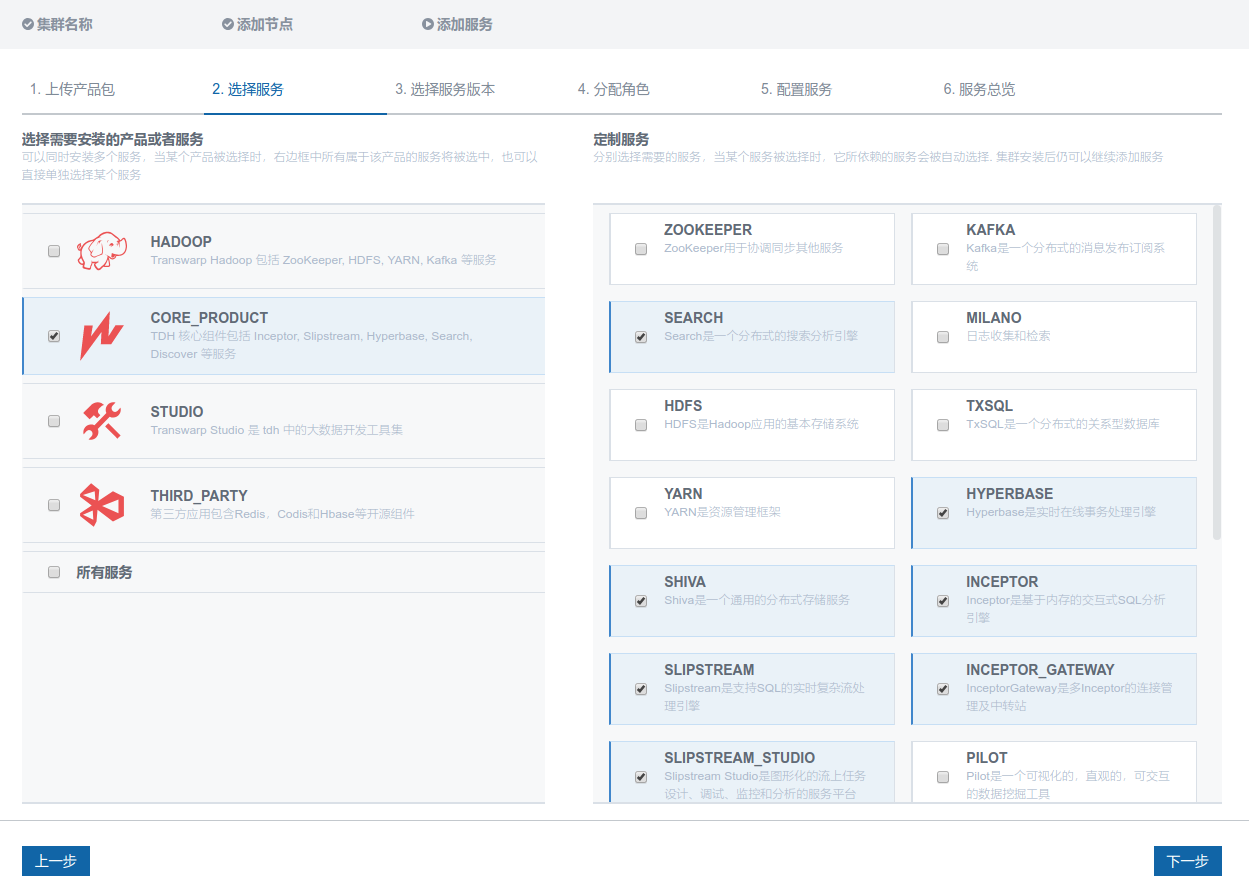This screenshot has height=891, width=1249.
Task: Click the PILOT service title
Action: [x=987, y=758]
